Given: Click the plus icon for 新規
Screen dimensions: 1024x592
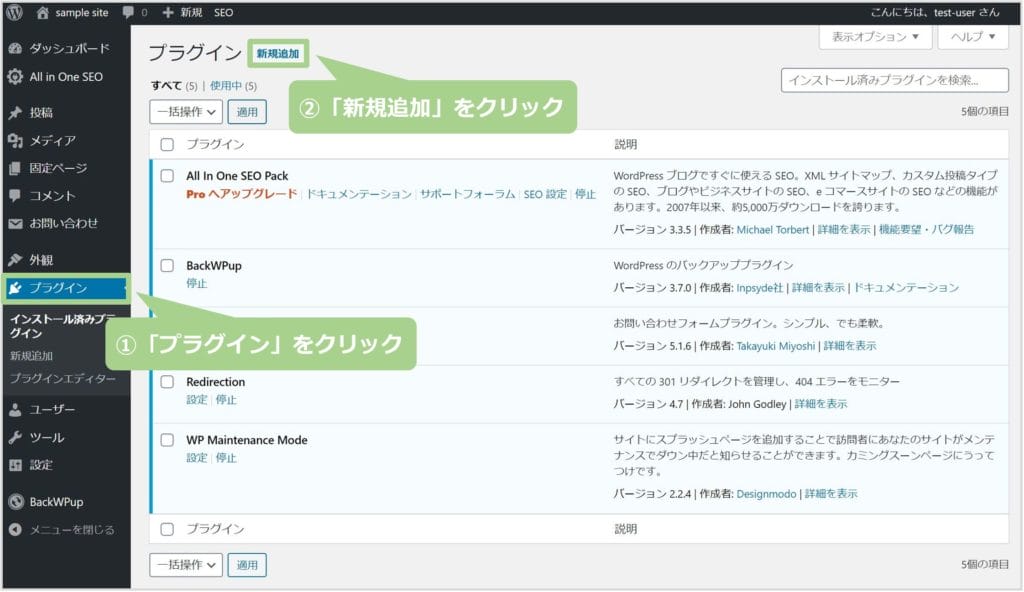Looking at the screenshot, I should pos(168,12).
